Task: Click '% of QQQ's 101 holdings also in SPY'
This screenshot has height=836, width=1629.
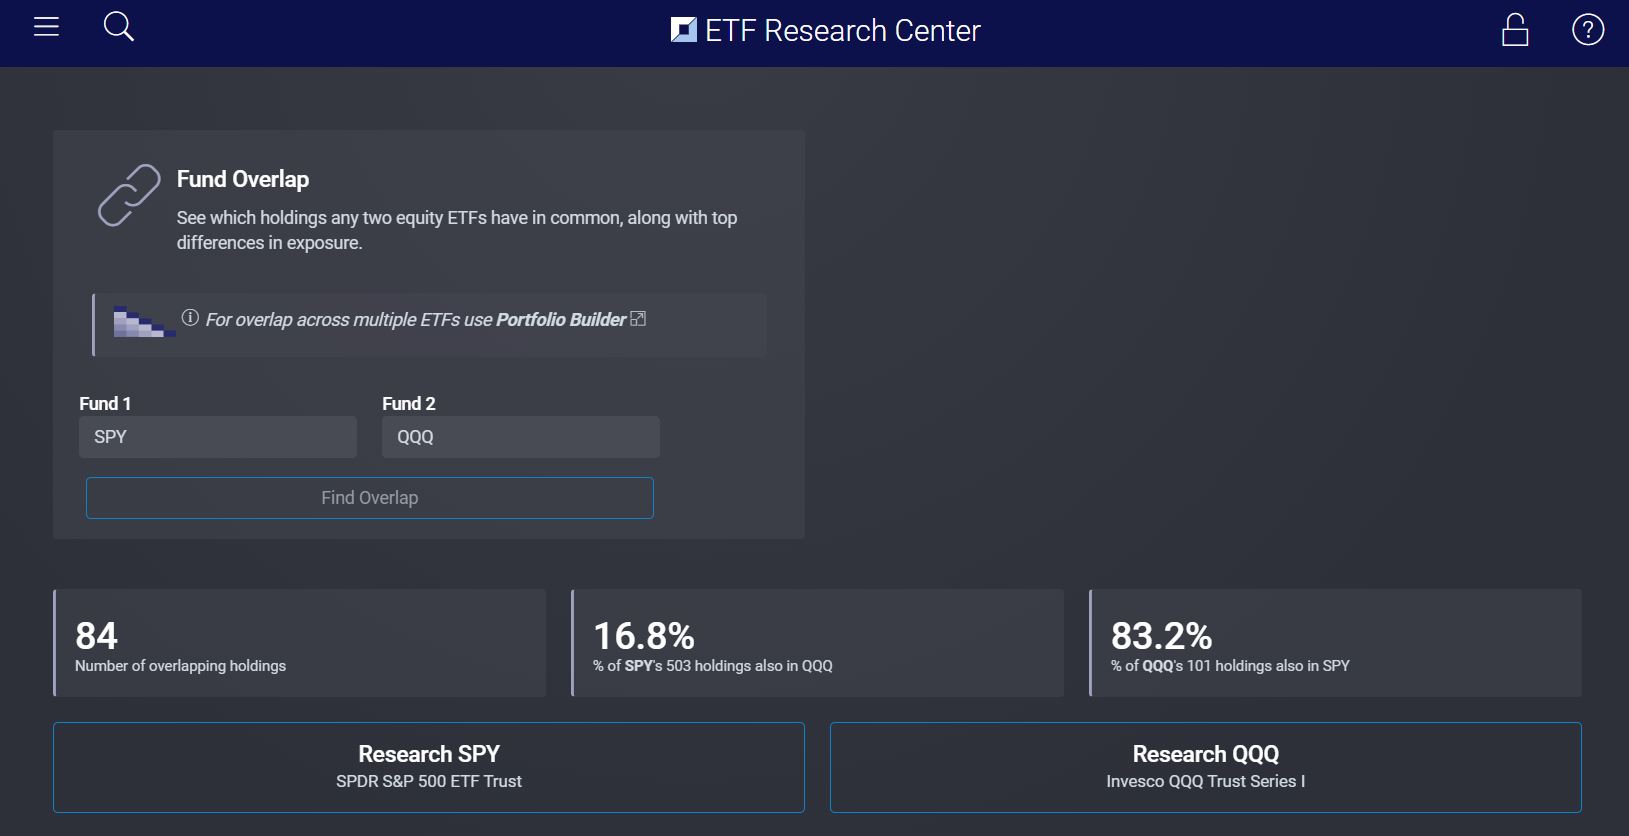Action: click(x=1230, y=666)
